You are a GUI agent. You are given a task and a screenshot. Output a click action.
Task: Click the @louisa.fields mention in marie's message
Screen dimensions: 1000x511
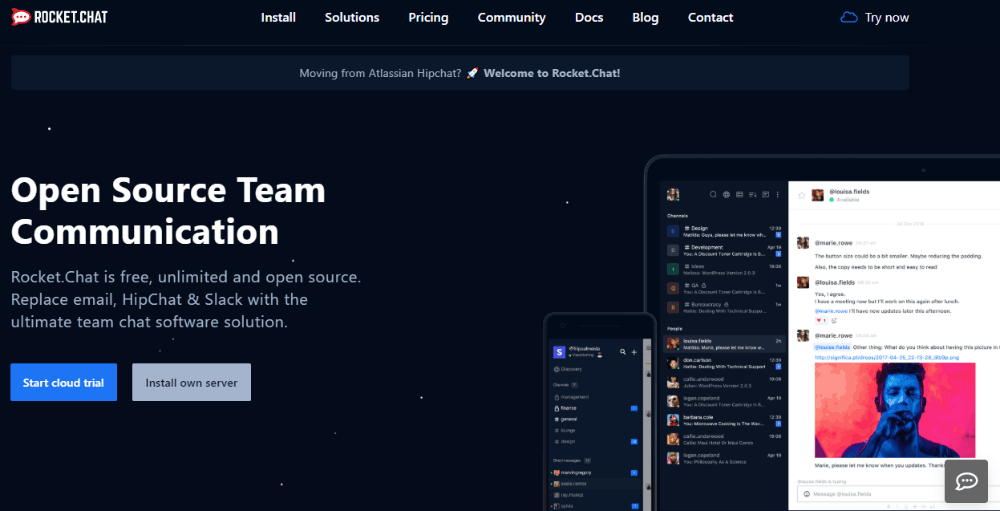coord(832,347)
